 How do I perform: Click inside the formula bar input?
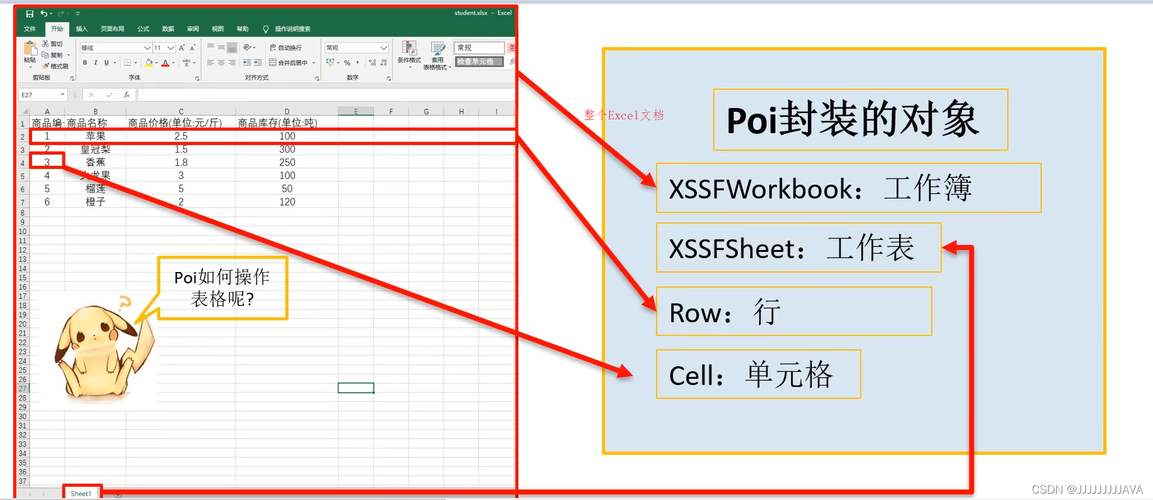click(x=325, y=94)
